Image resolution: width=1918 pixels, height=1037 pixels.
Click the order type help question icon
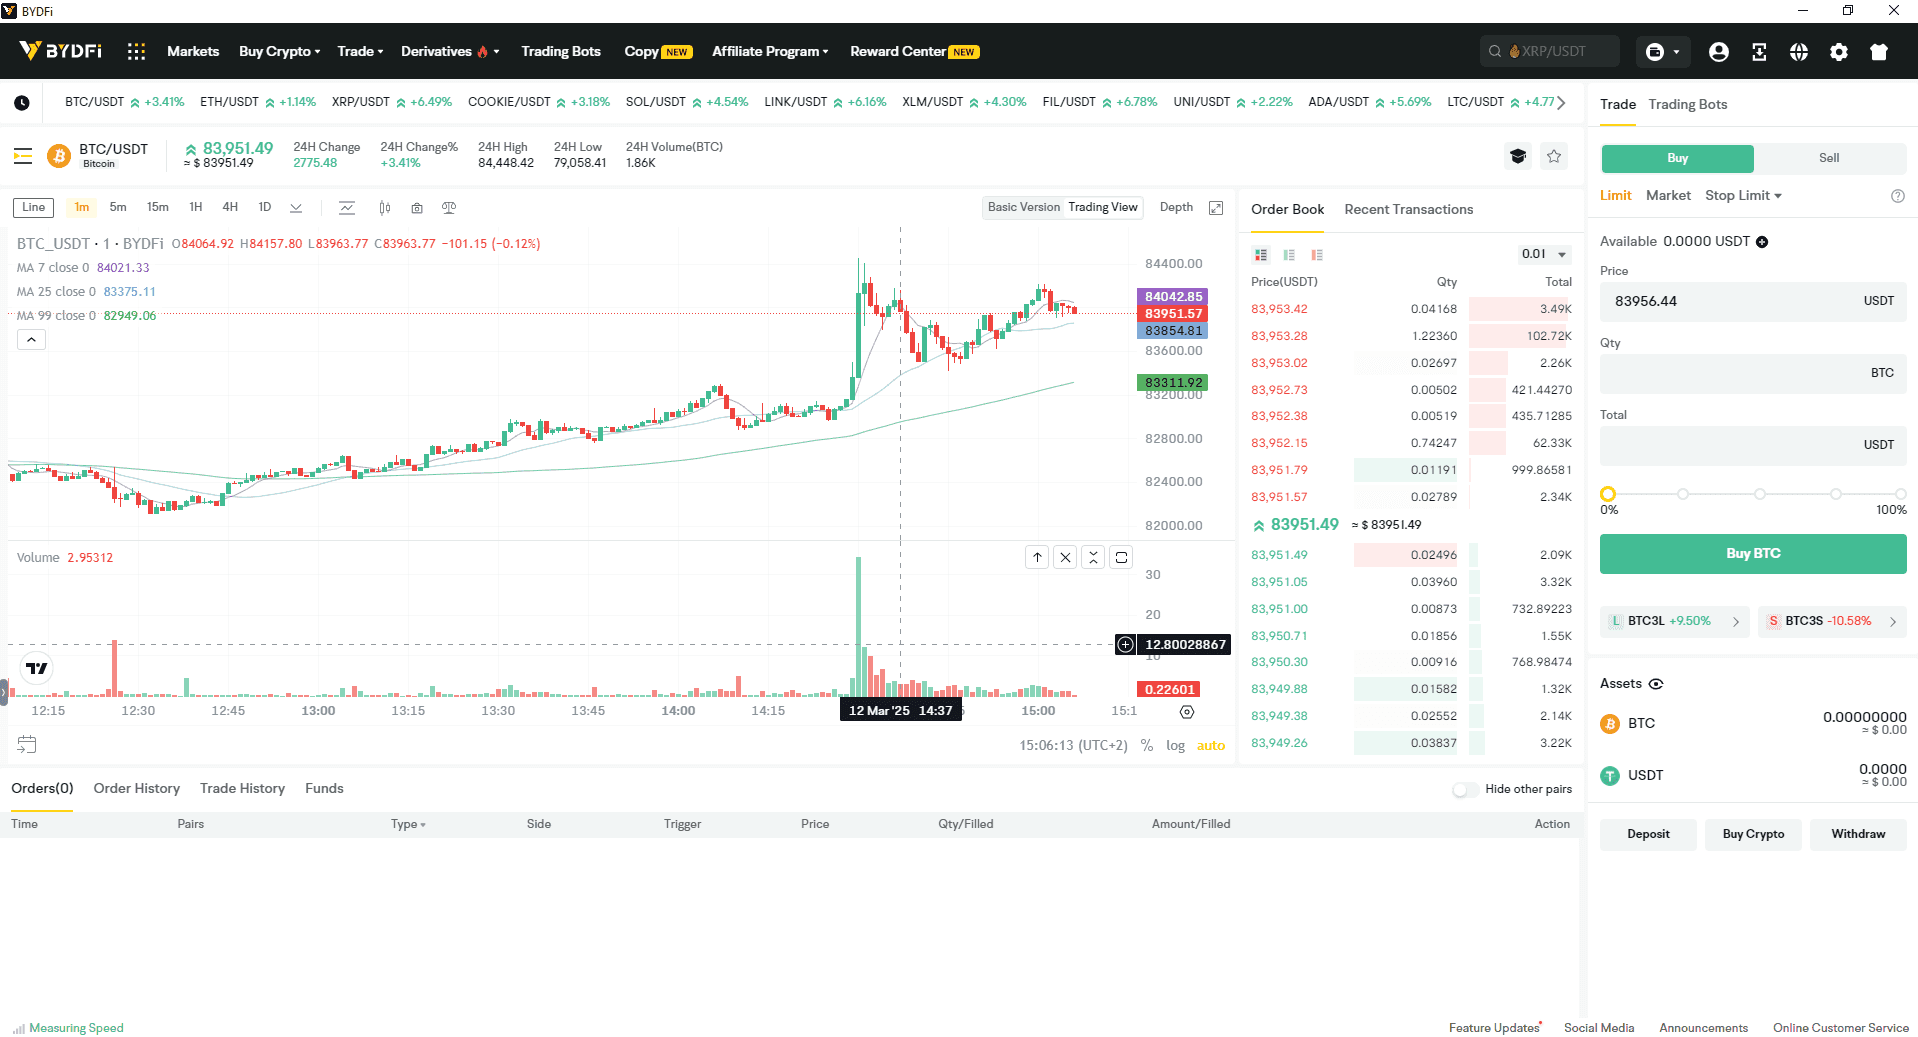click(1898, 196)
